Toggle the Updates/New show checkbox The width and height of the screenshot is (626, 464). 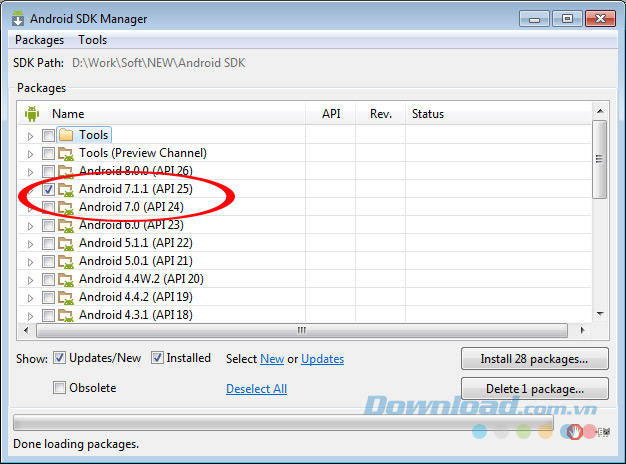(59, 358)
